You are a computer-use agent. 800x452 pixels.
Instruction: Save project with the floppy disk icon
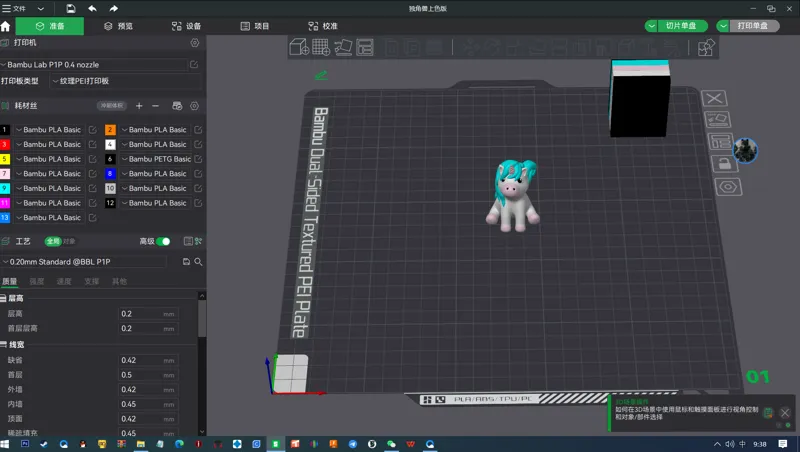pyautogui.click(x=71, y=8)
